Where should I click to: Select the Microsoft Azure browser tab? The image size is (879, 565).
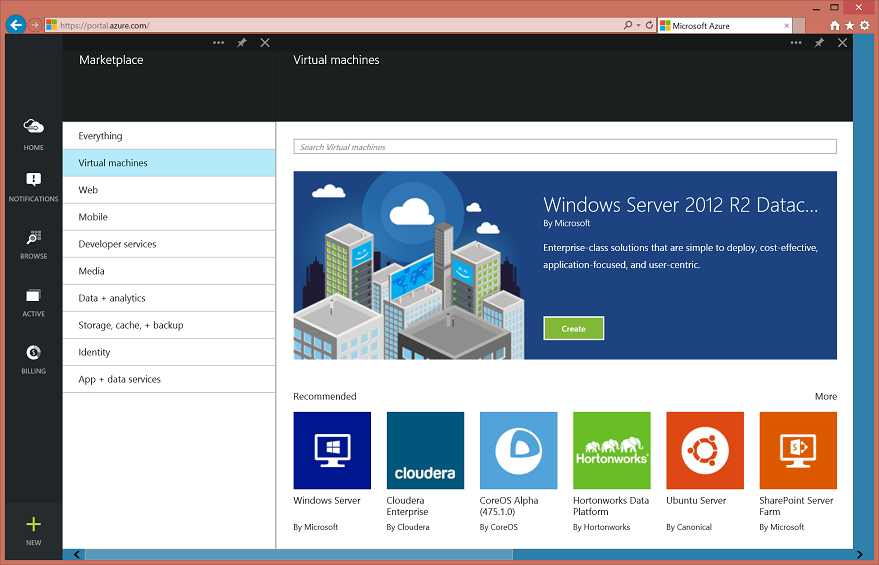[x=725, y=25]
